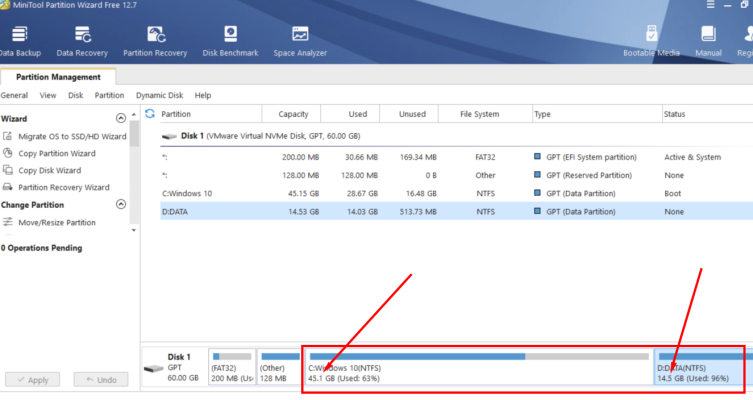Viewport: 753px width, 400px height.
Task: Launch Data Recovery from the toolbar
Action: coord(82,42)
